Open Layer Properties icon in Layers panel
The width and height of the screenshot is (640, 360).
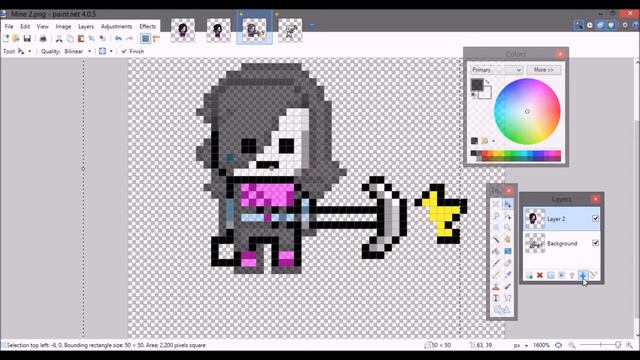(x=593, y=276)
